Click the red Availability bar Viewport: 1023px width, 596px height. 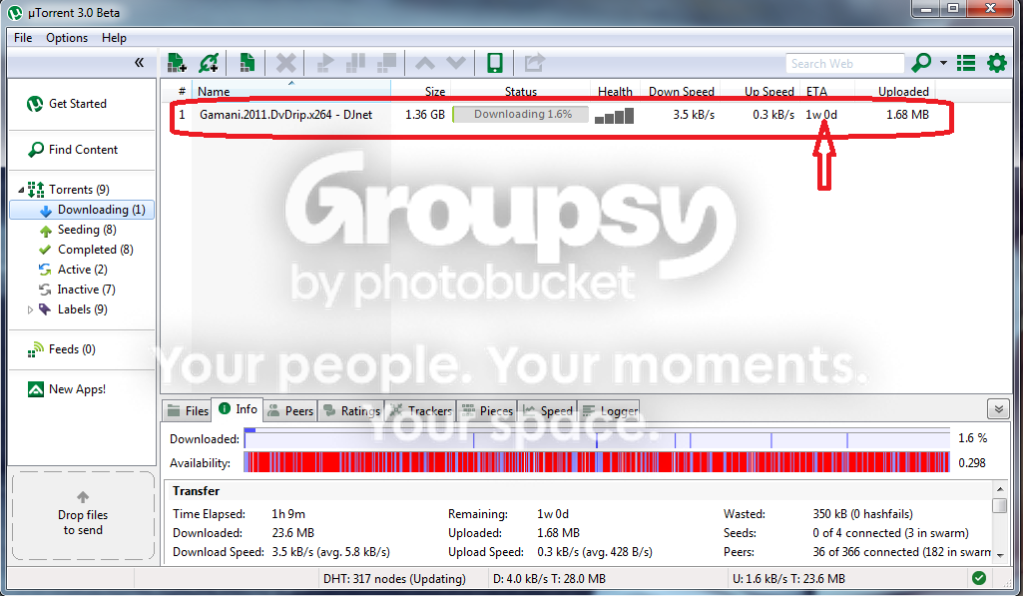tap(597, 463)
